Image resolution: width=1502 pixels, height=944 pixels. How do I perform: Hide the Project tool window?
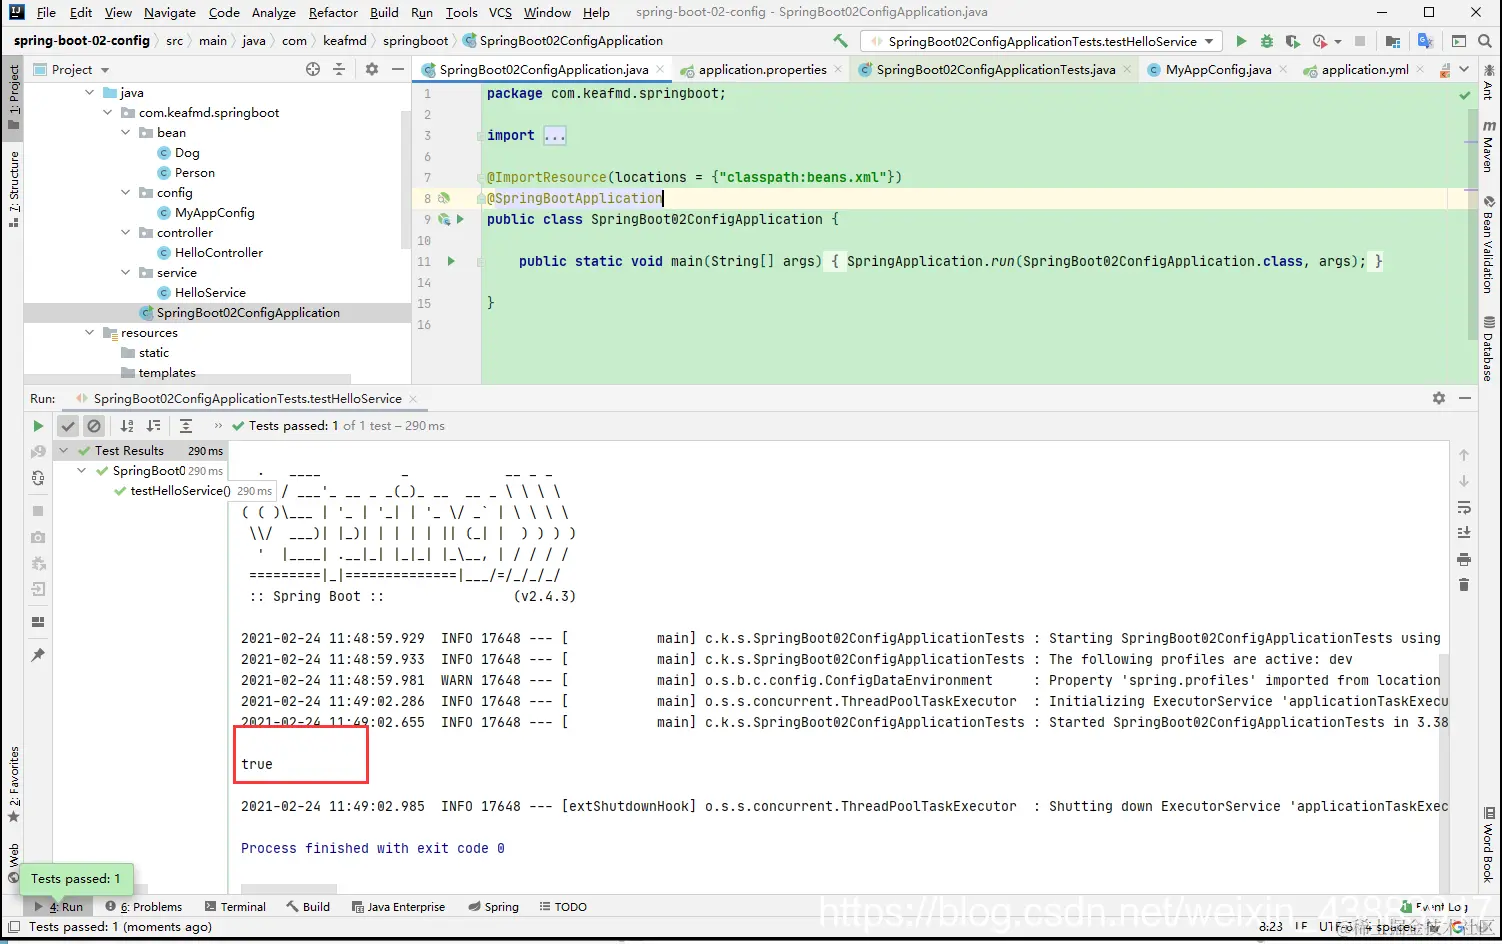click(x=398, y=69)
